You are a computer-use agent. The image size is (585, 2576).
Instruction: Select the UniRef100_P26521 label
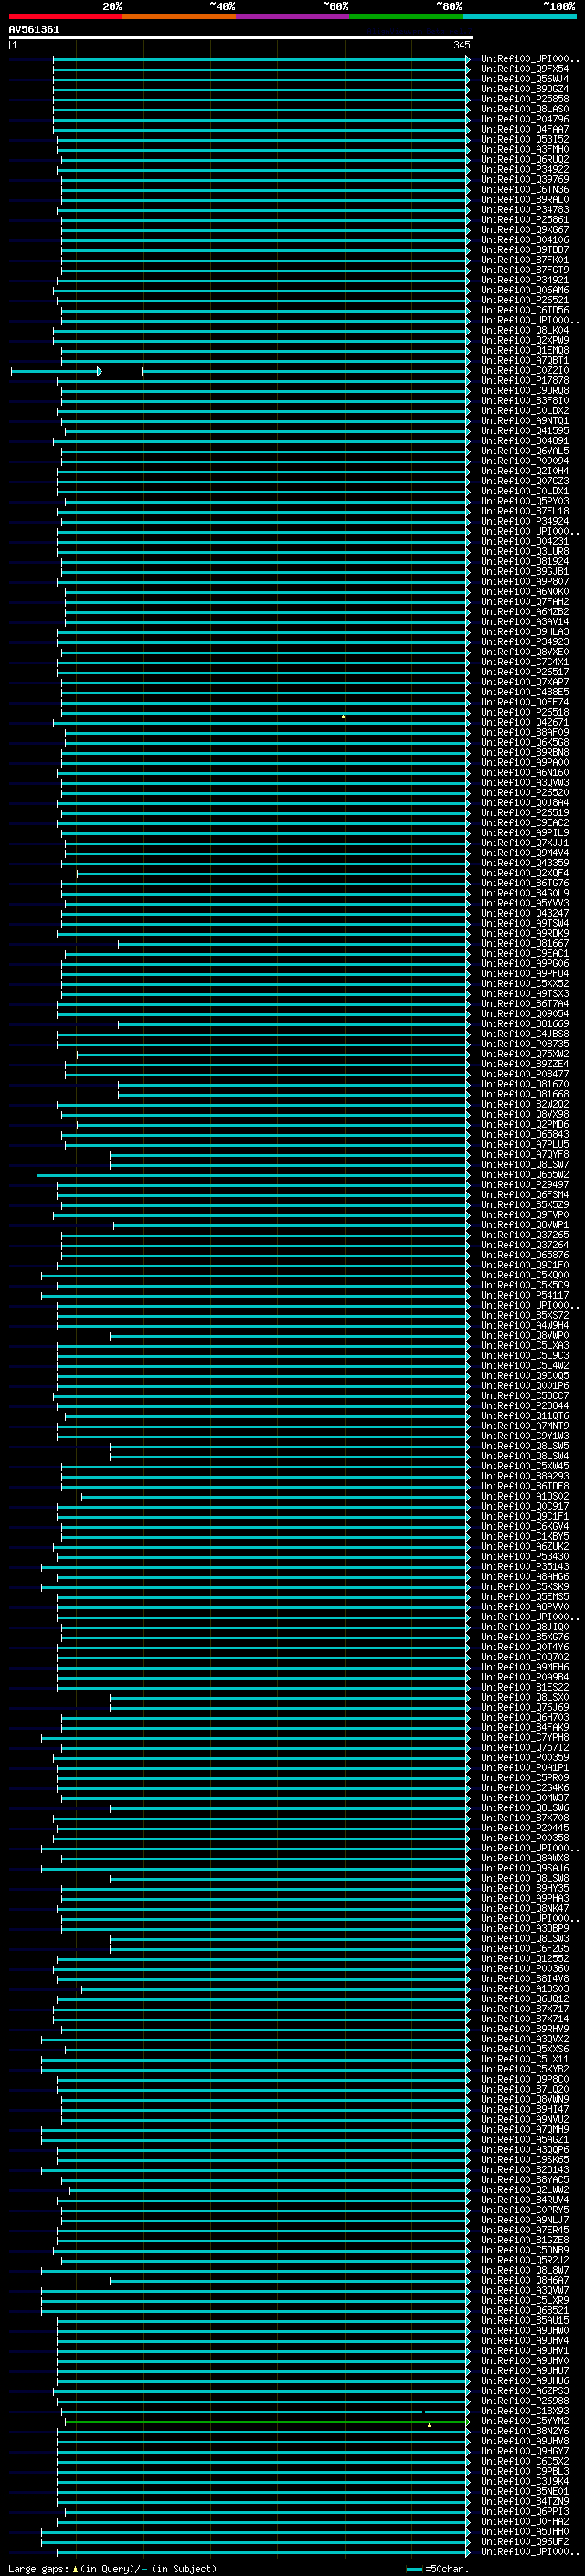525,300
